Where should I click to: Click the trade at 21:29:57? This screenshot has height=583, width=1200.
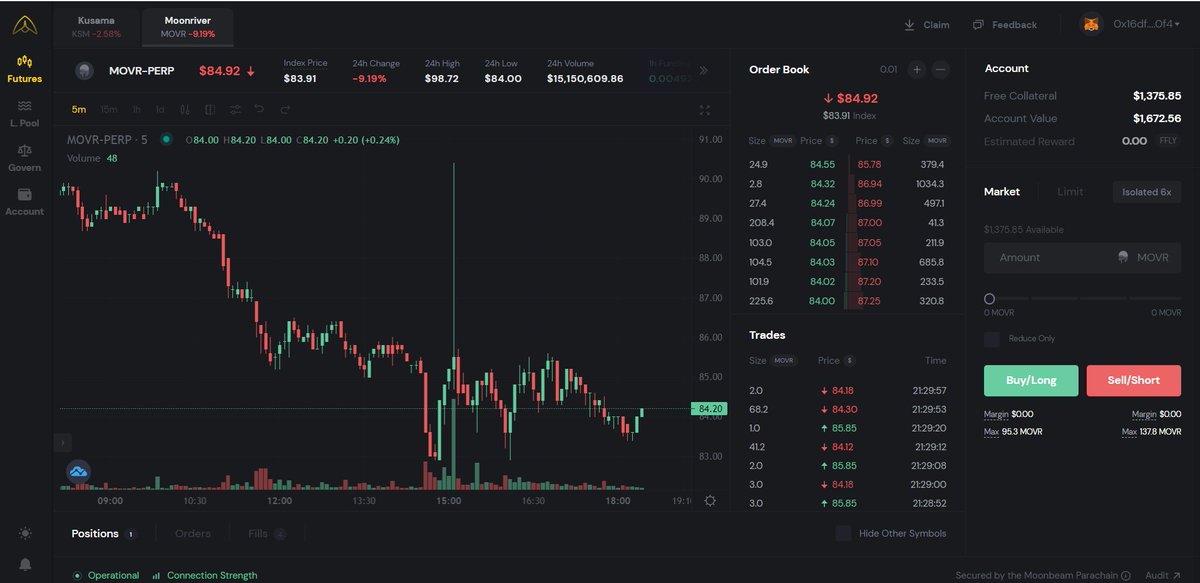click(x=847, y=391)
